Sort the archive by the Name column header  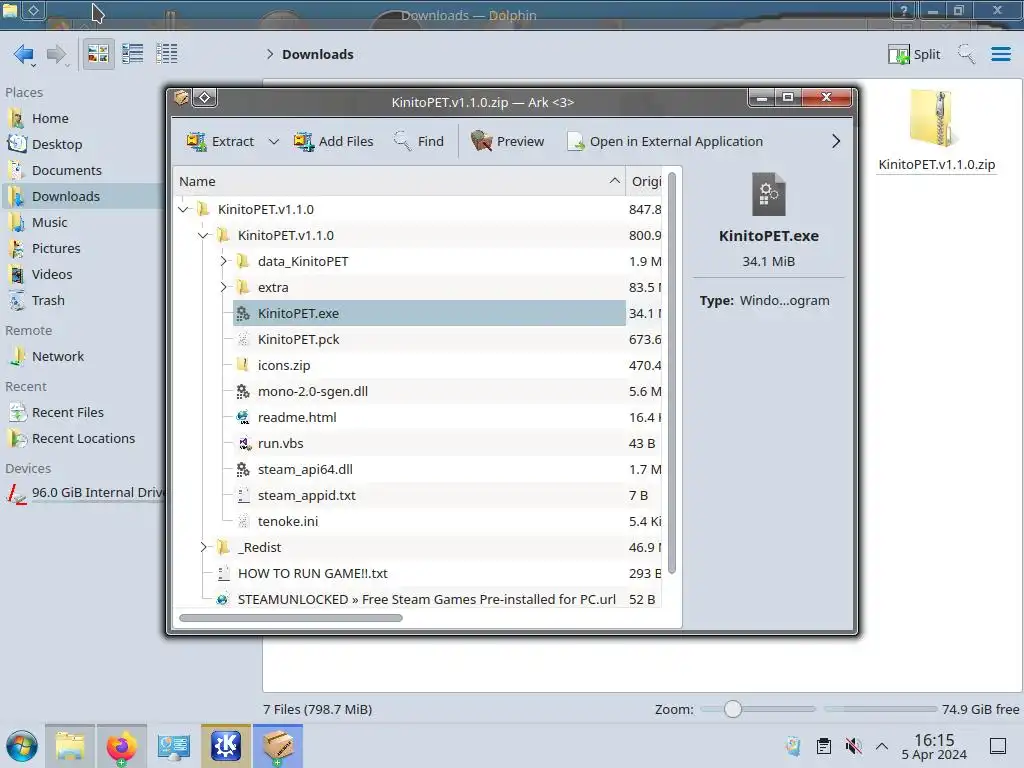pyautogui.click(x=399, y=182)
